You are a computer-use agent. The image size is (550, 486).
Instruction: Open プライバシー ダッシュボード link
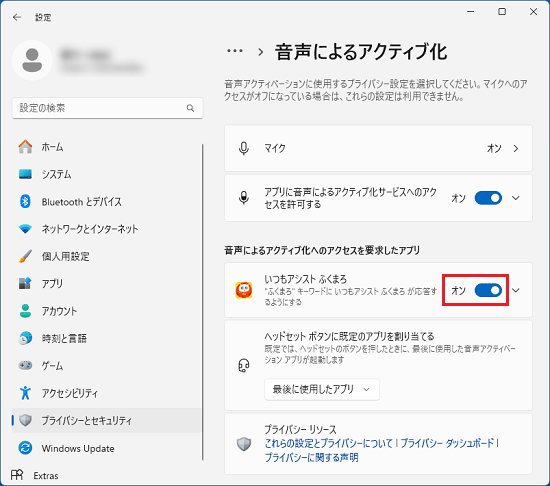[447, 443]
